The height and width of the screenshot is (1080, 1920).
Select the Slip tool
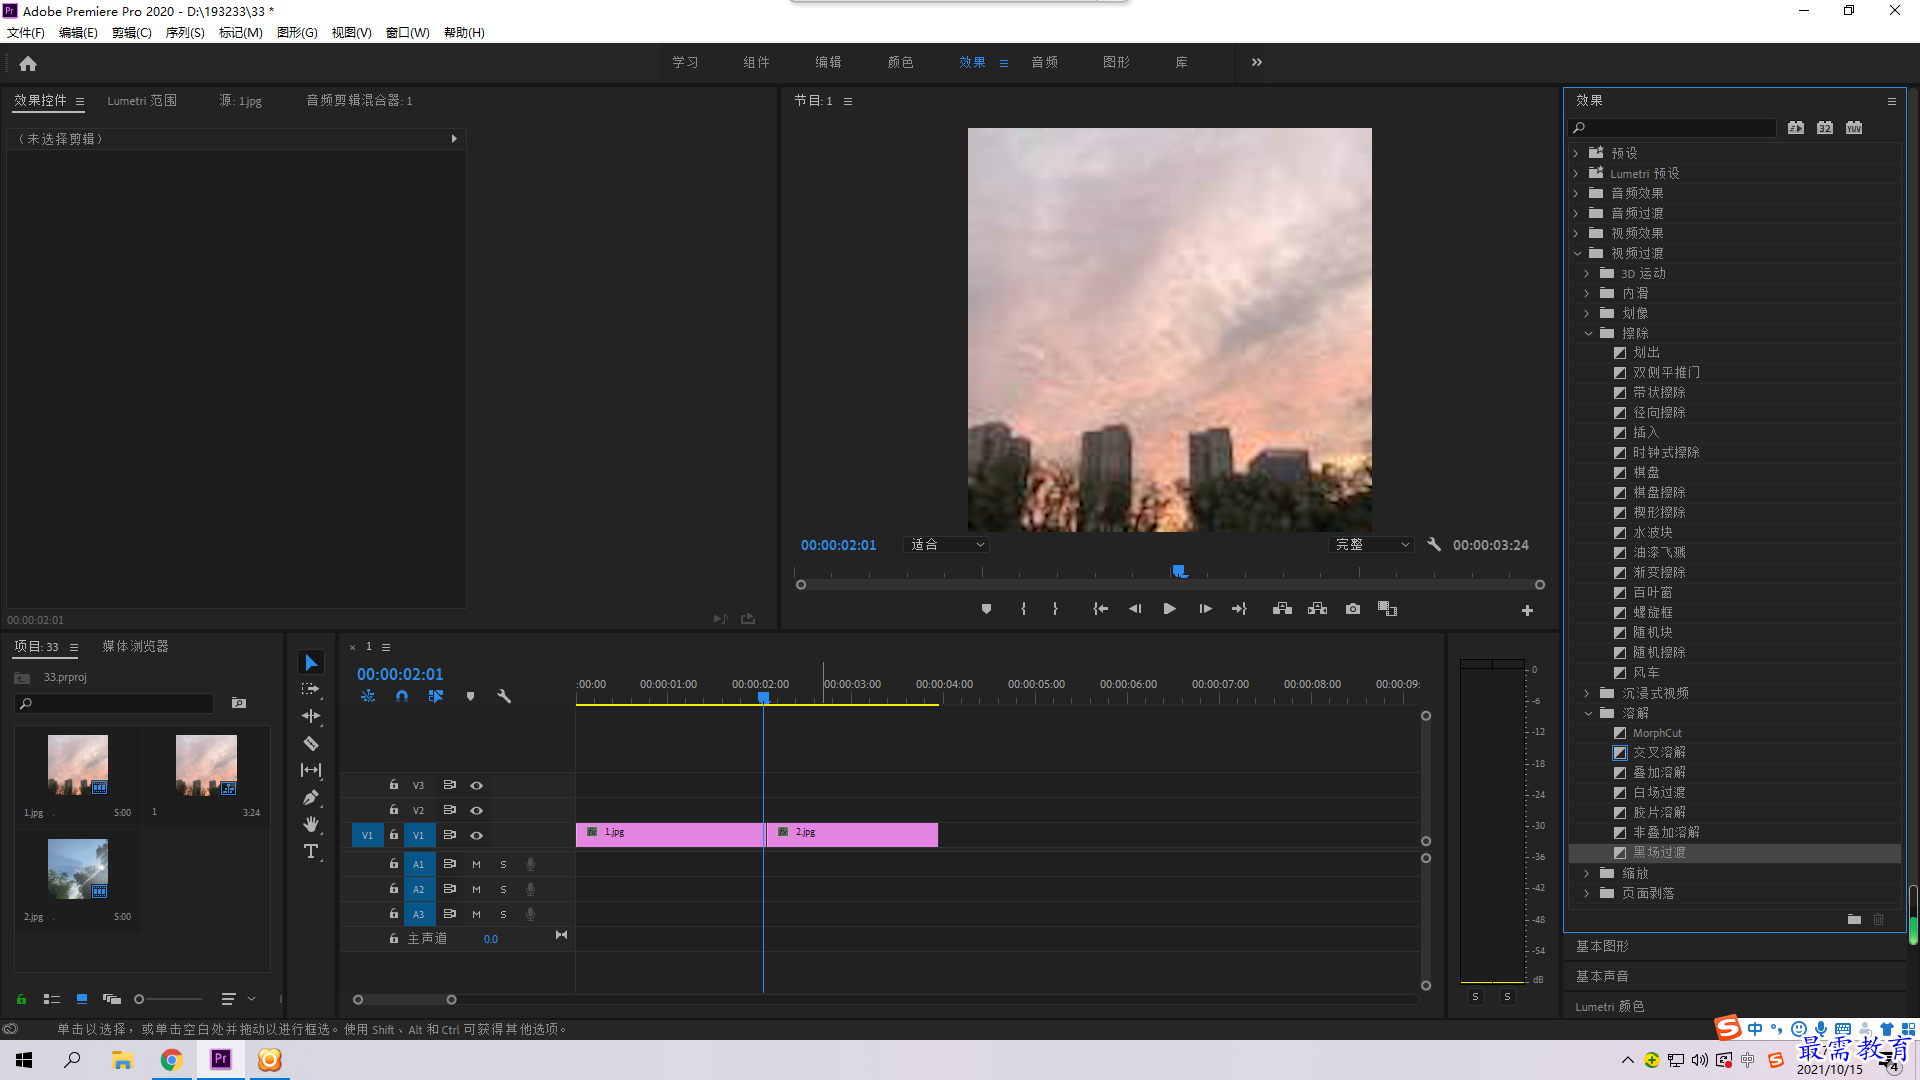311,770
